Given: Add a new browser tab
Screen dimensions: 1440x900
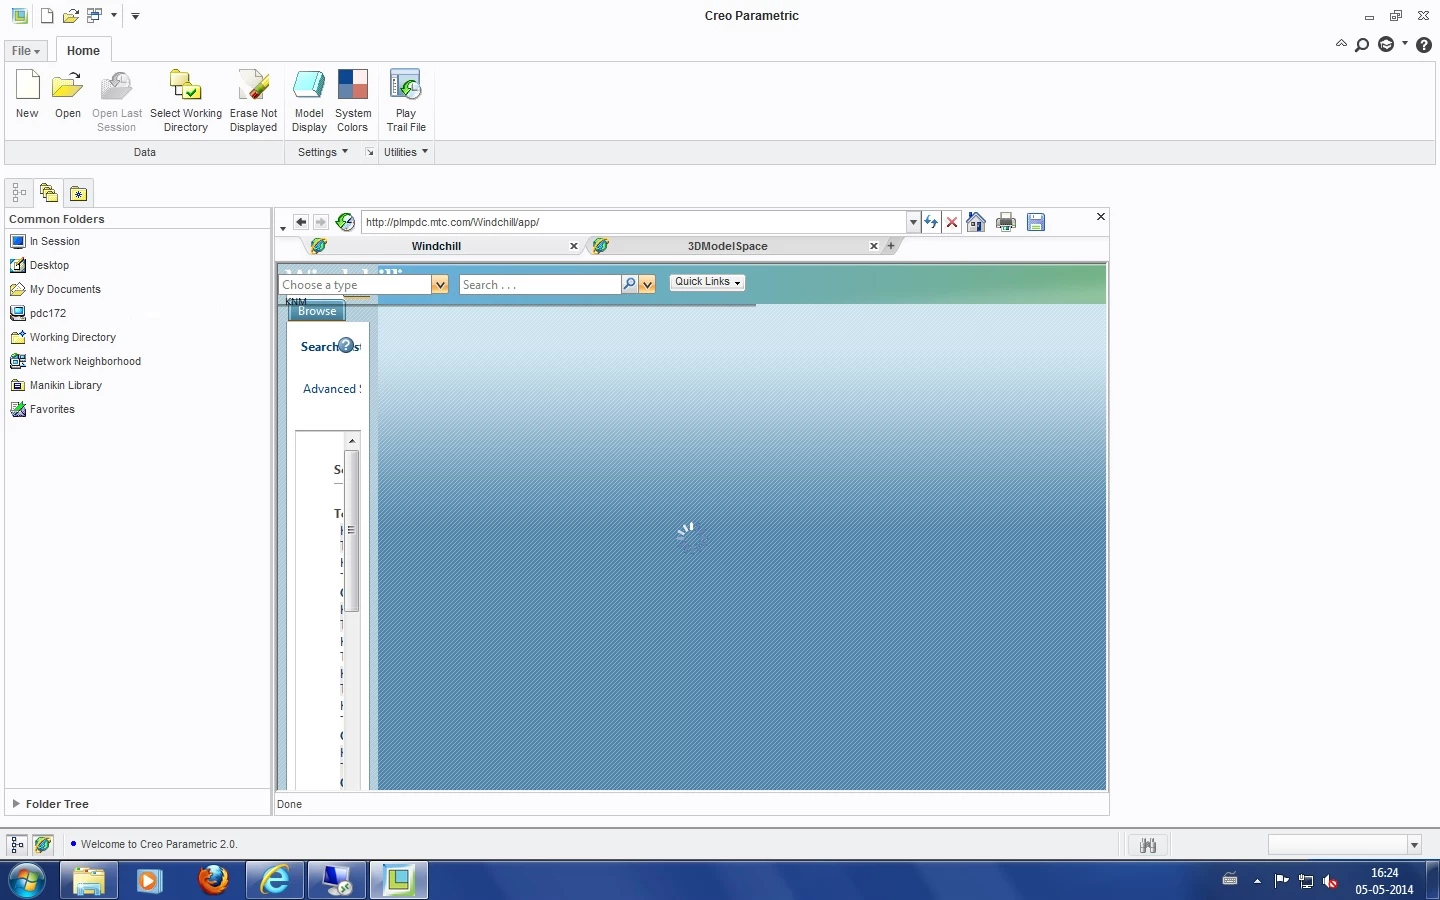Looking at the screenshot, I should click(x=891, y=246).
